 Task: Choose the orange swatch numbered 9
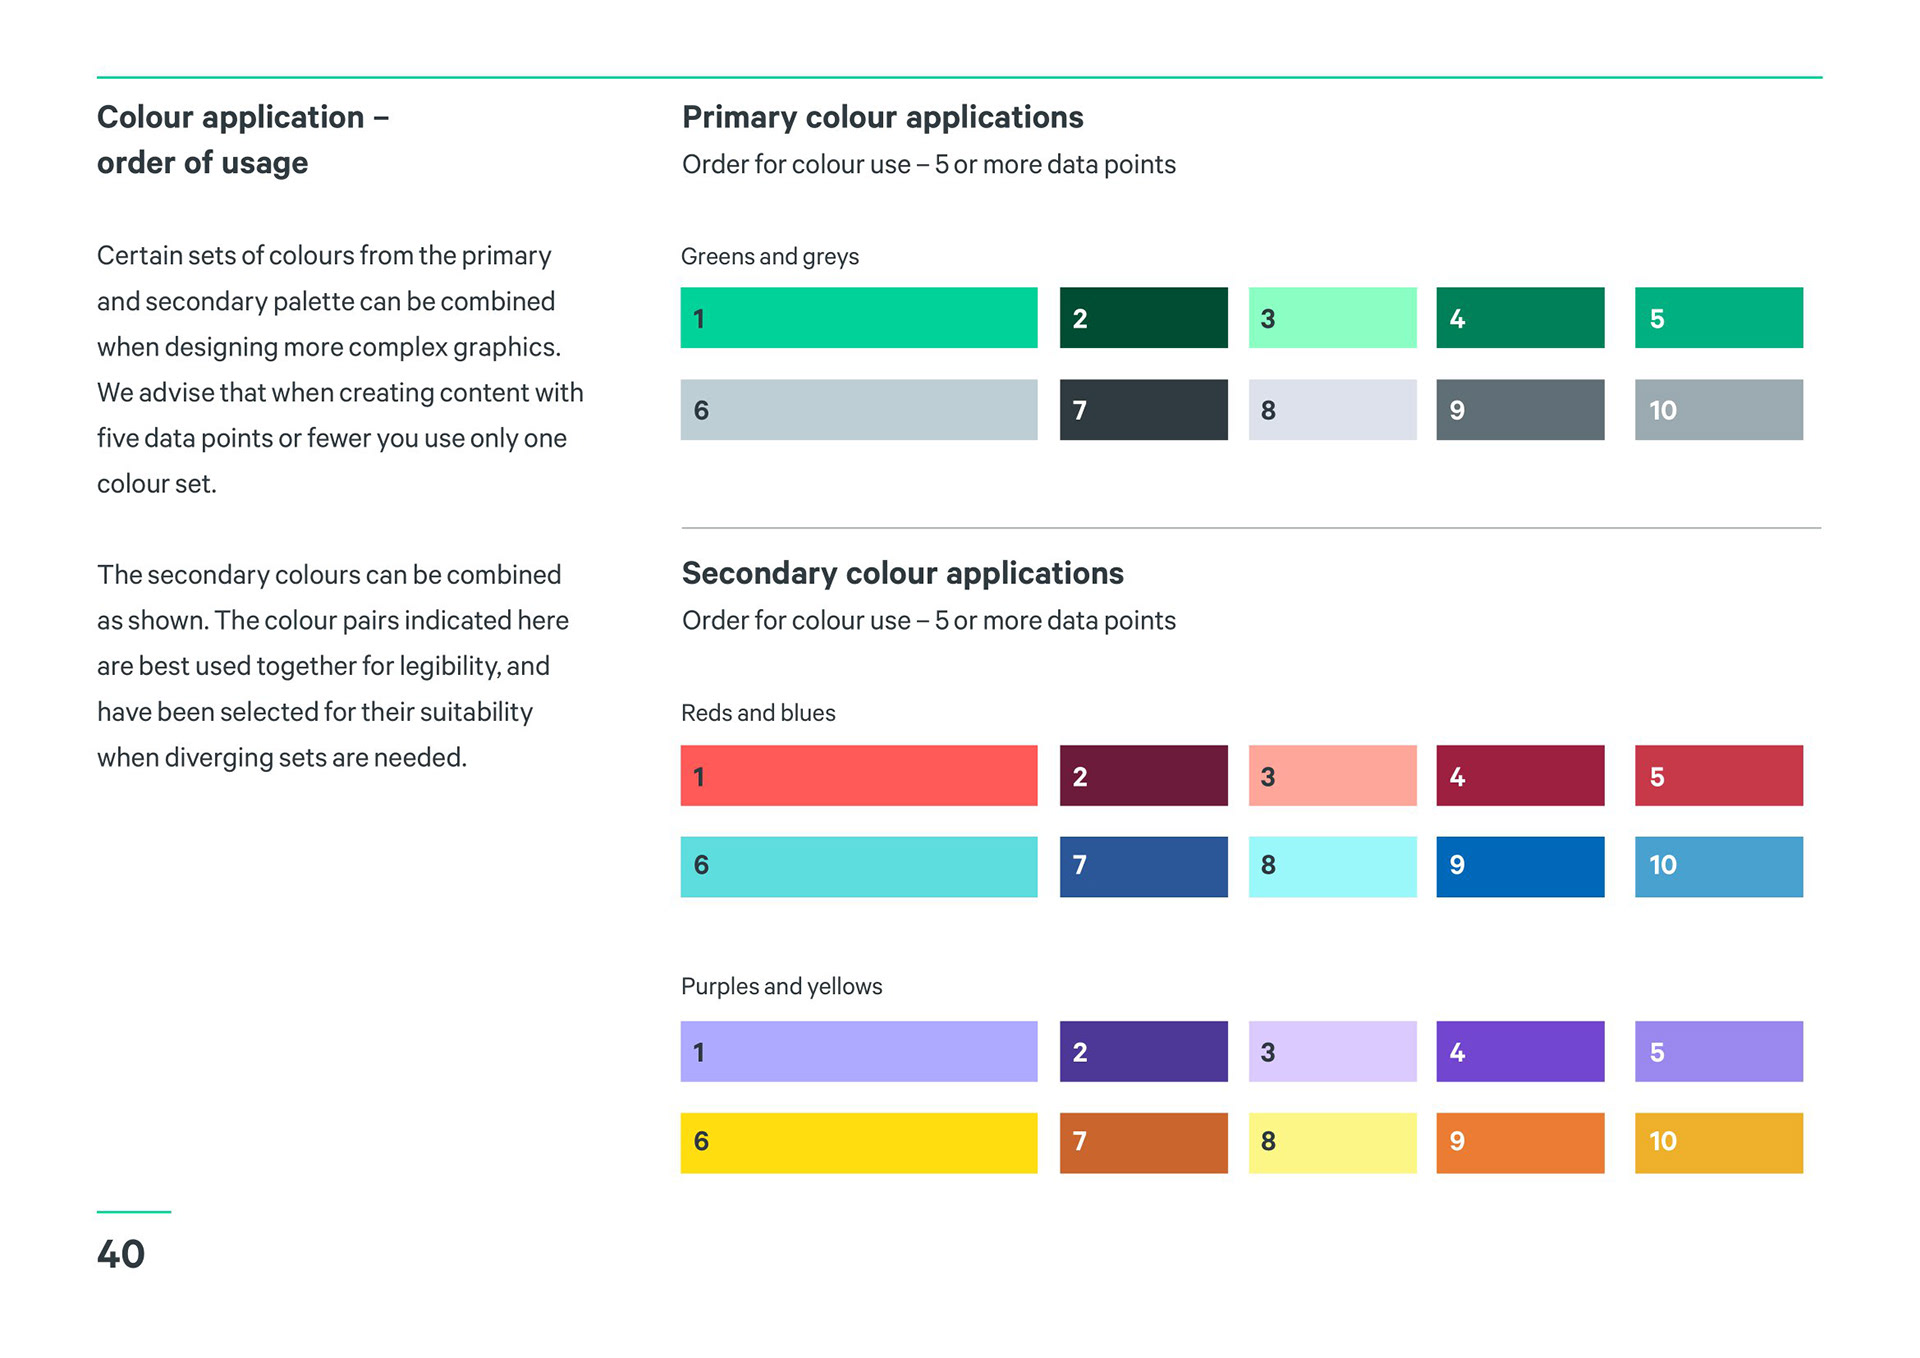pos(1520,1142)
